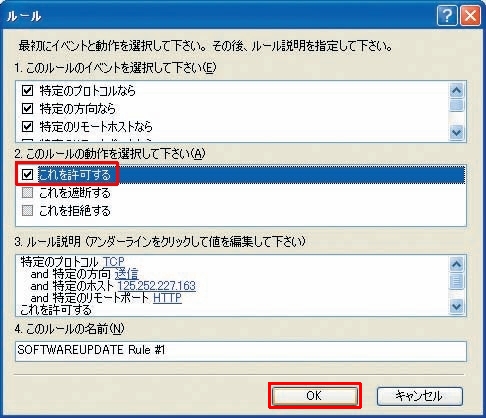Check これを拒絶する action checkbox

coord(27,210)
